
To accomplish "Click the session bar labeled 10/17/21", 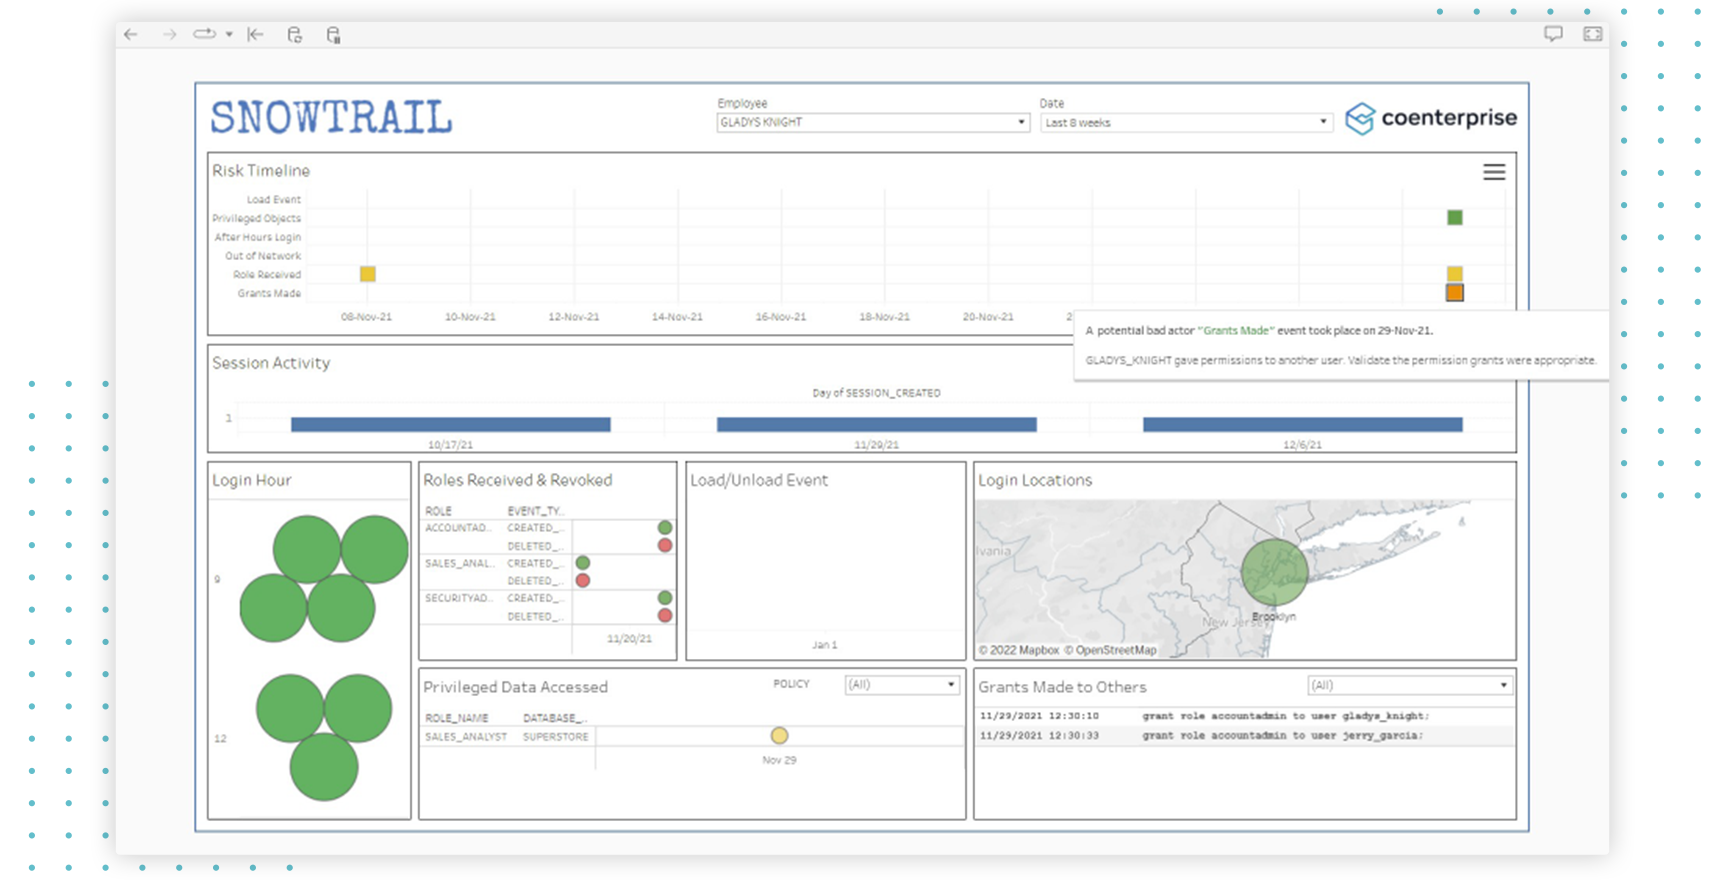I will point(451,425).
